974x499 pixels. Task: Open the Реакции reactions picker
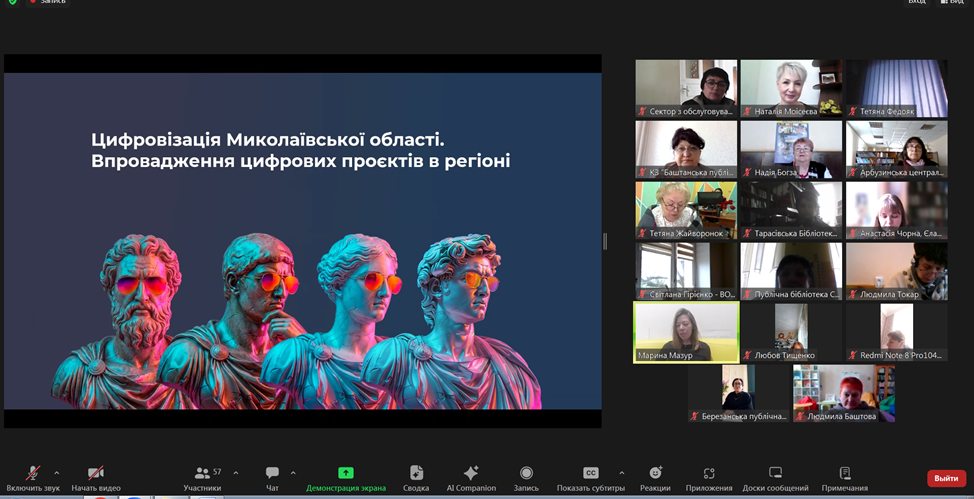point(655,478)
